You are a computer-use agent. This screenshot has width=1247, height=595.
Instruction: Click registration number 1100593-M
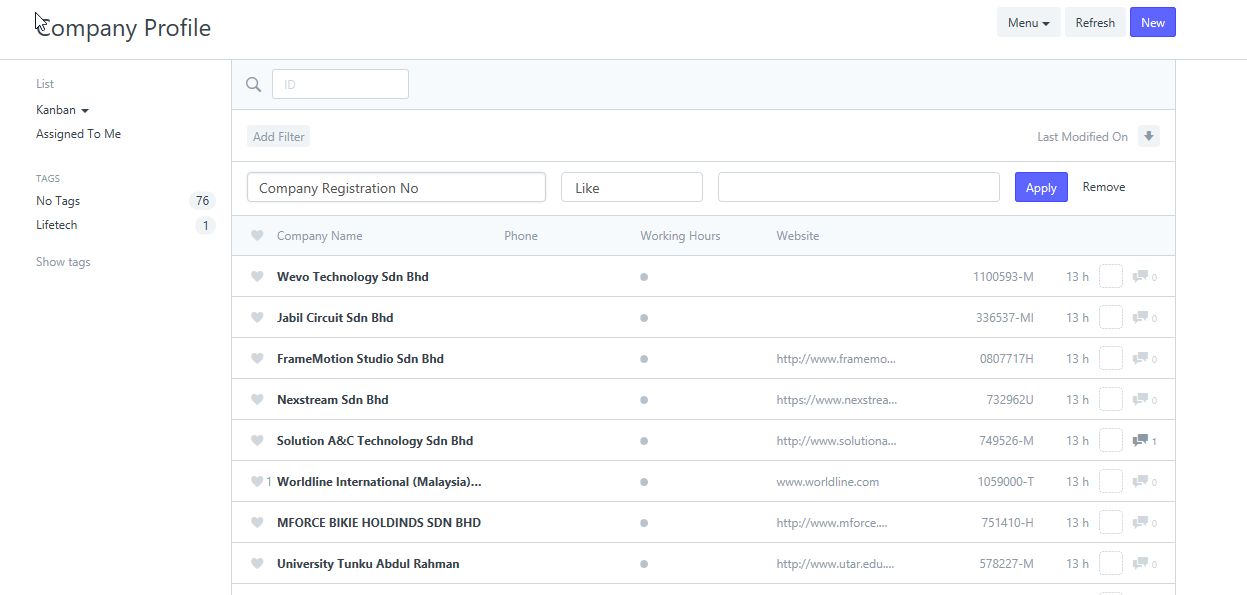click(x=1003, y=277)
